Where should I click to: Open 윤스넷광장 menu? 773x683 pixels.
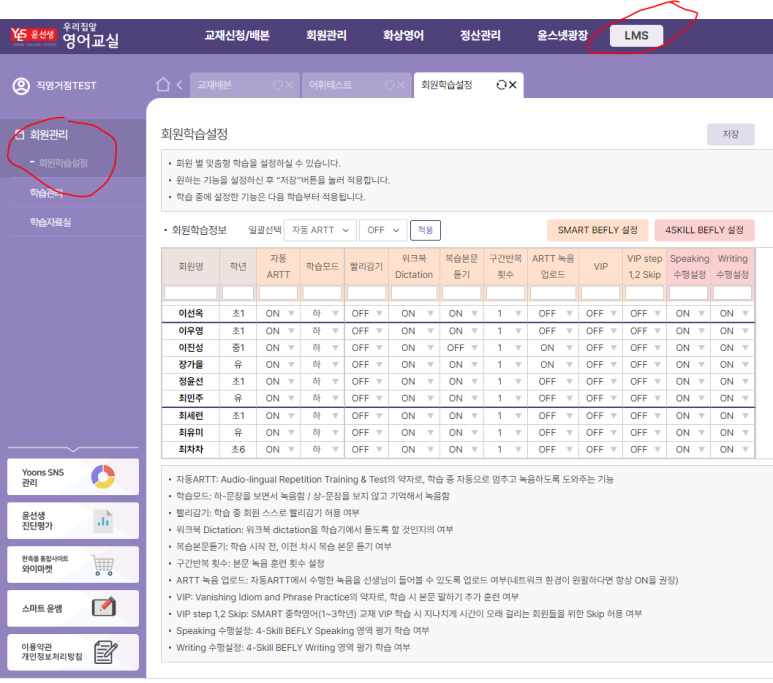tap(562, 36)
